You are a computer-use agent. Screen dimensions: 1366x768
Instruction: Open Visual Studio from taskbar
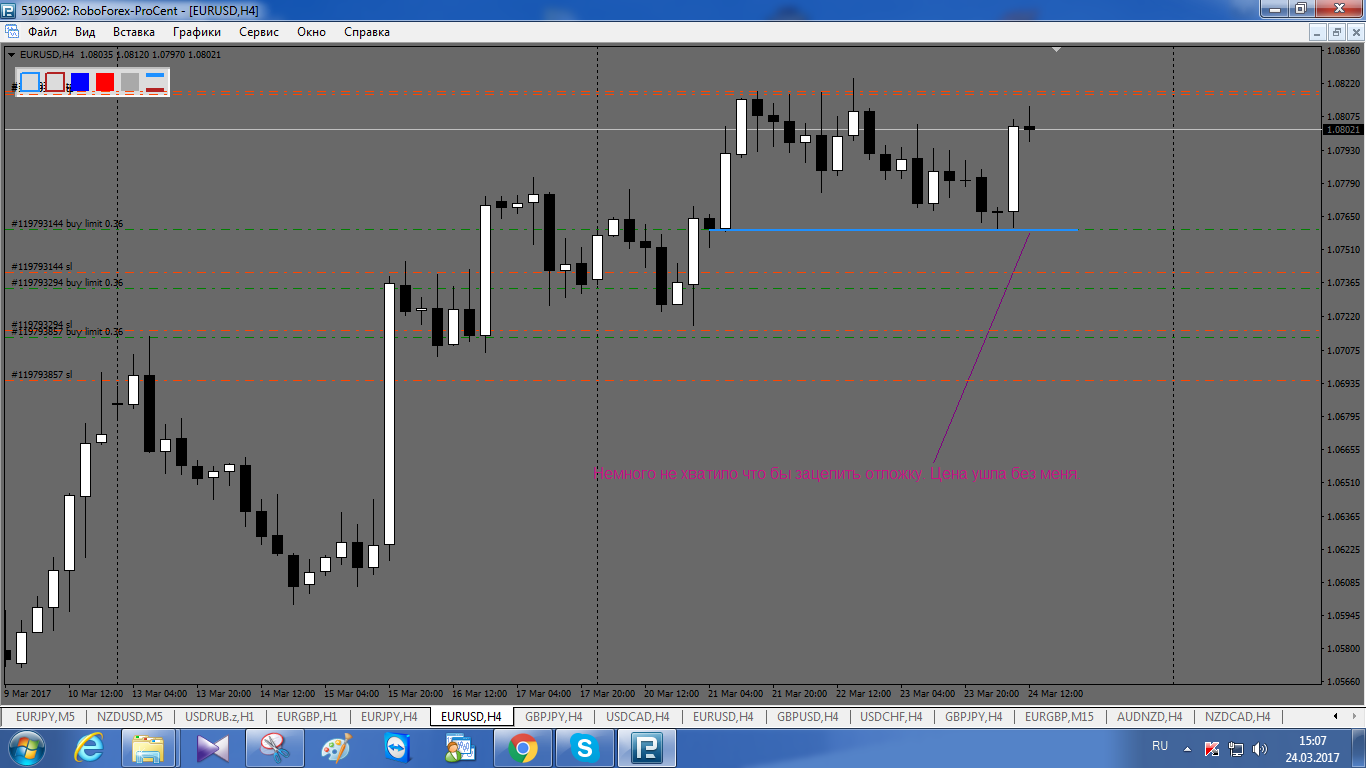tap(213, 748)
